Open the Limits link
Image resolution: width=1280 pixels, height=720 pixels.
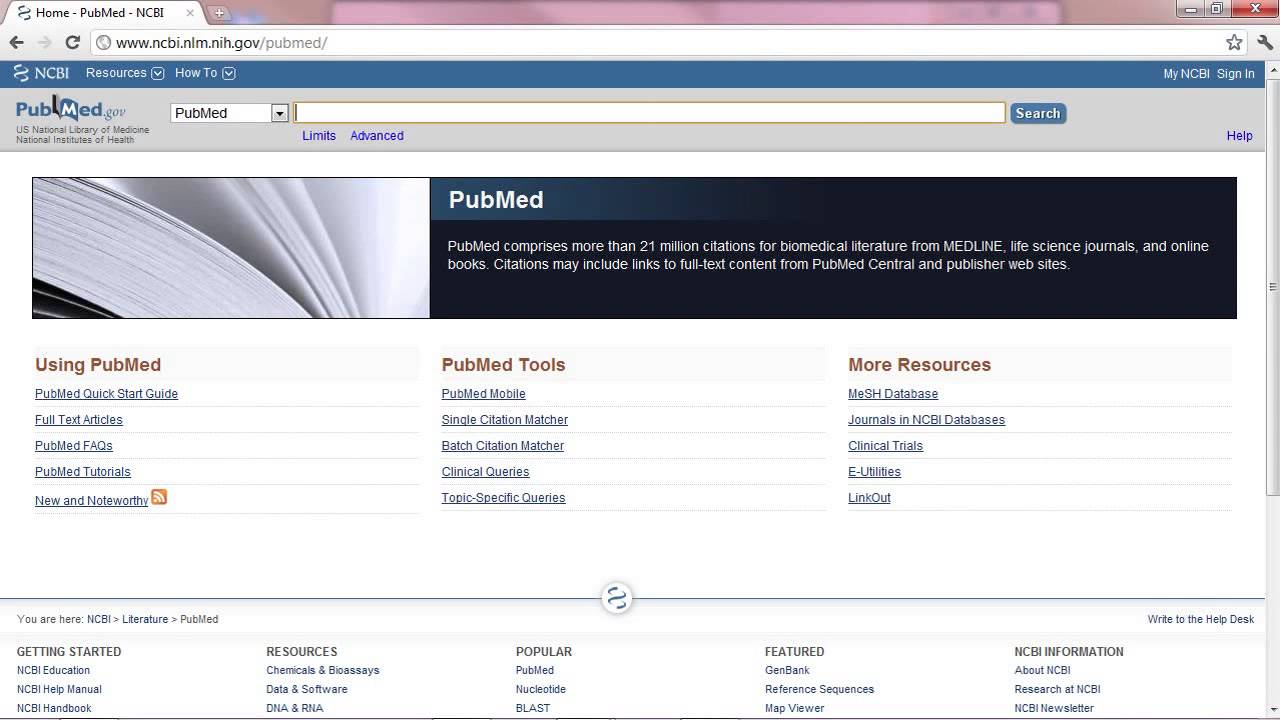pyautogui.click(x=319, y=136)
